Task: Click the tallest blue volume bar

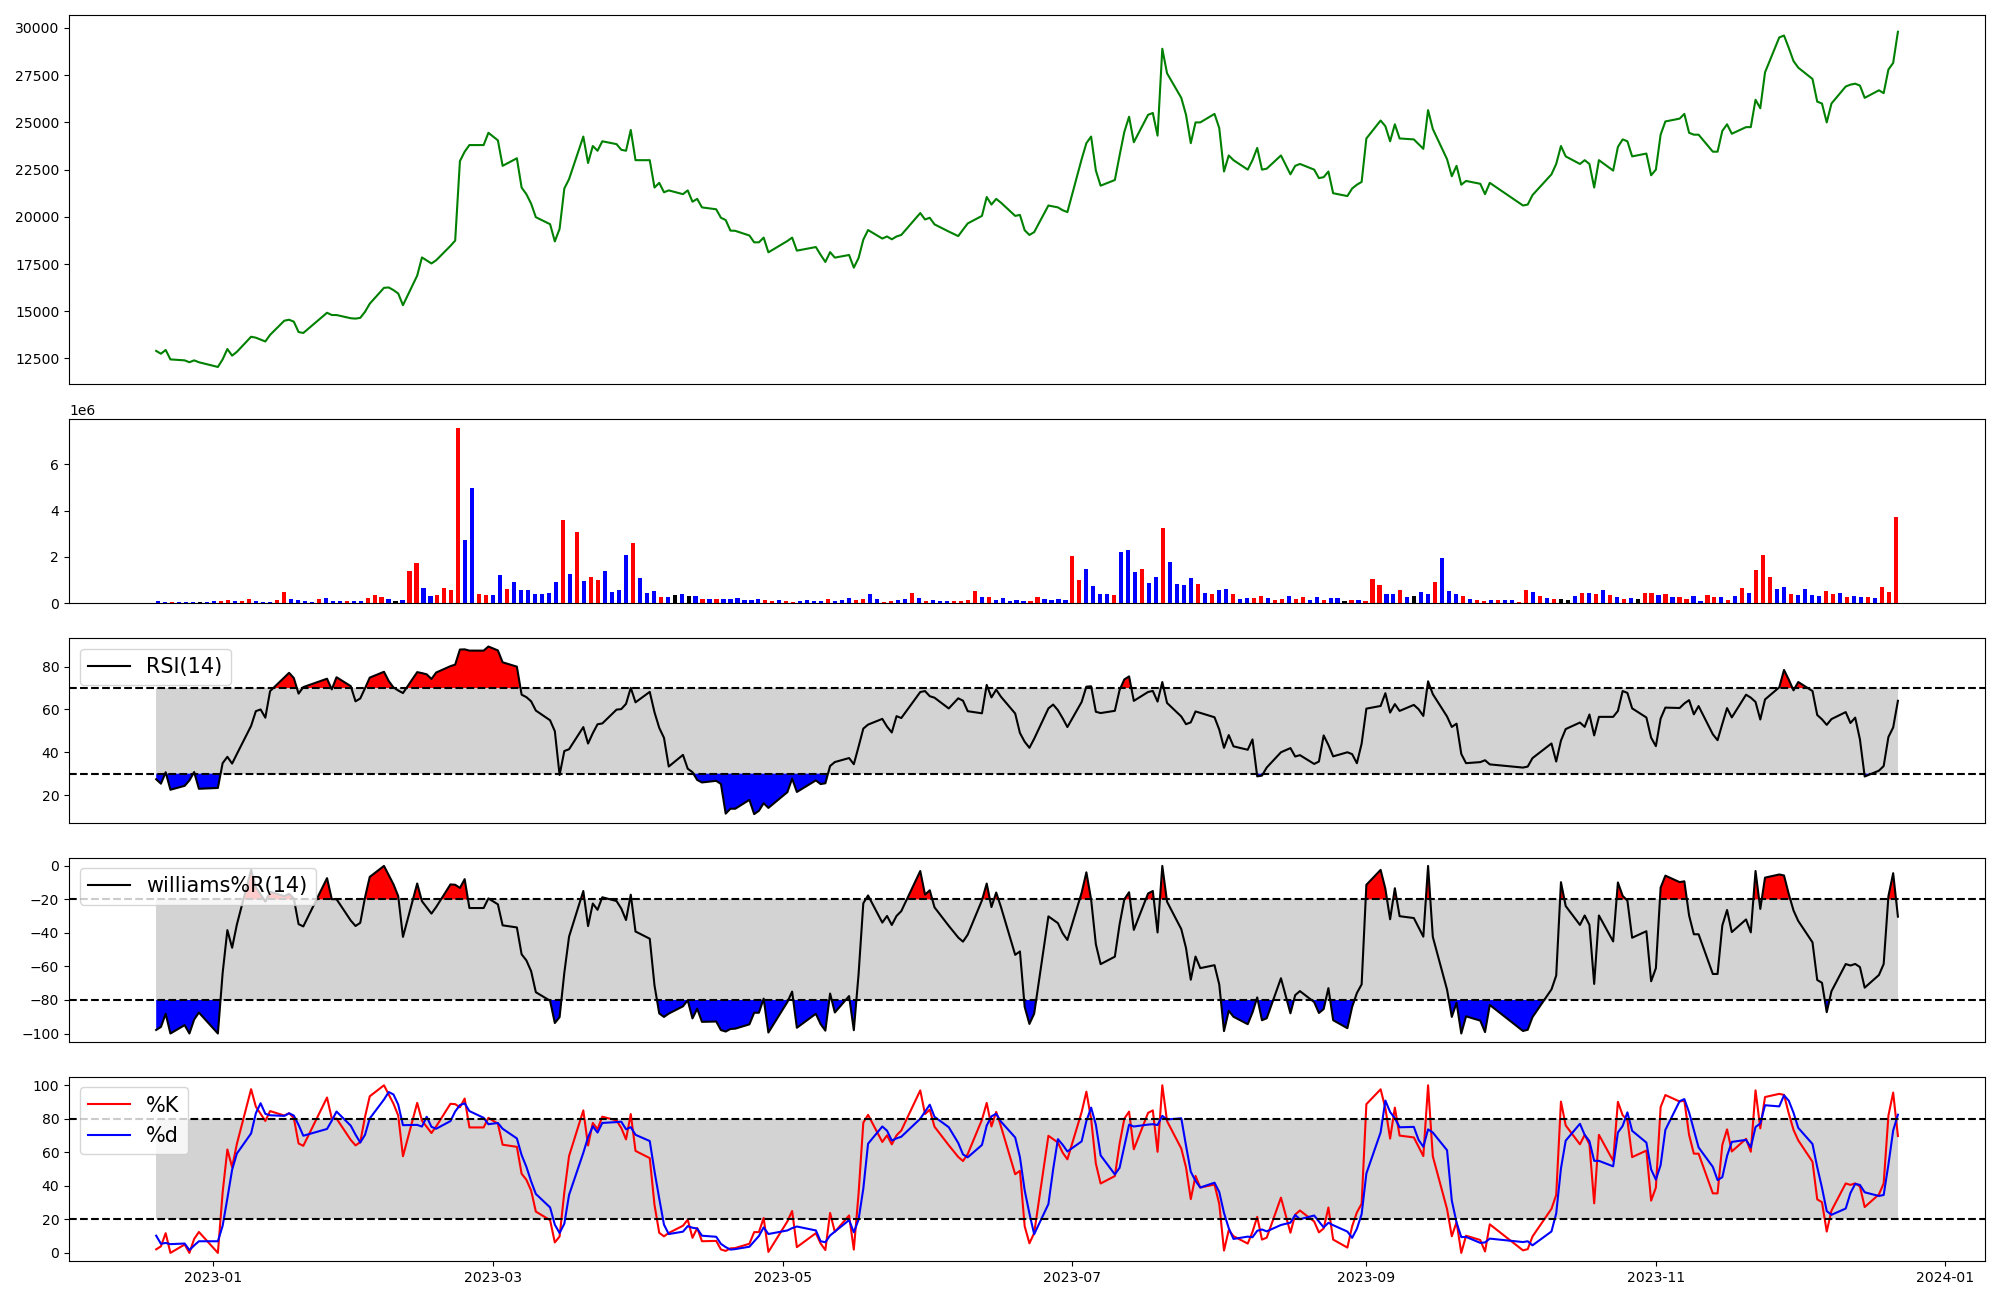Action: coord(472,546)
